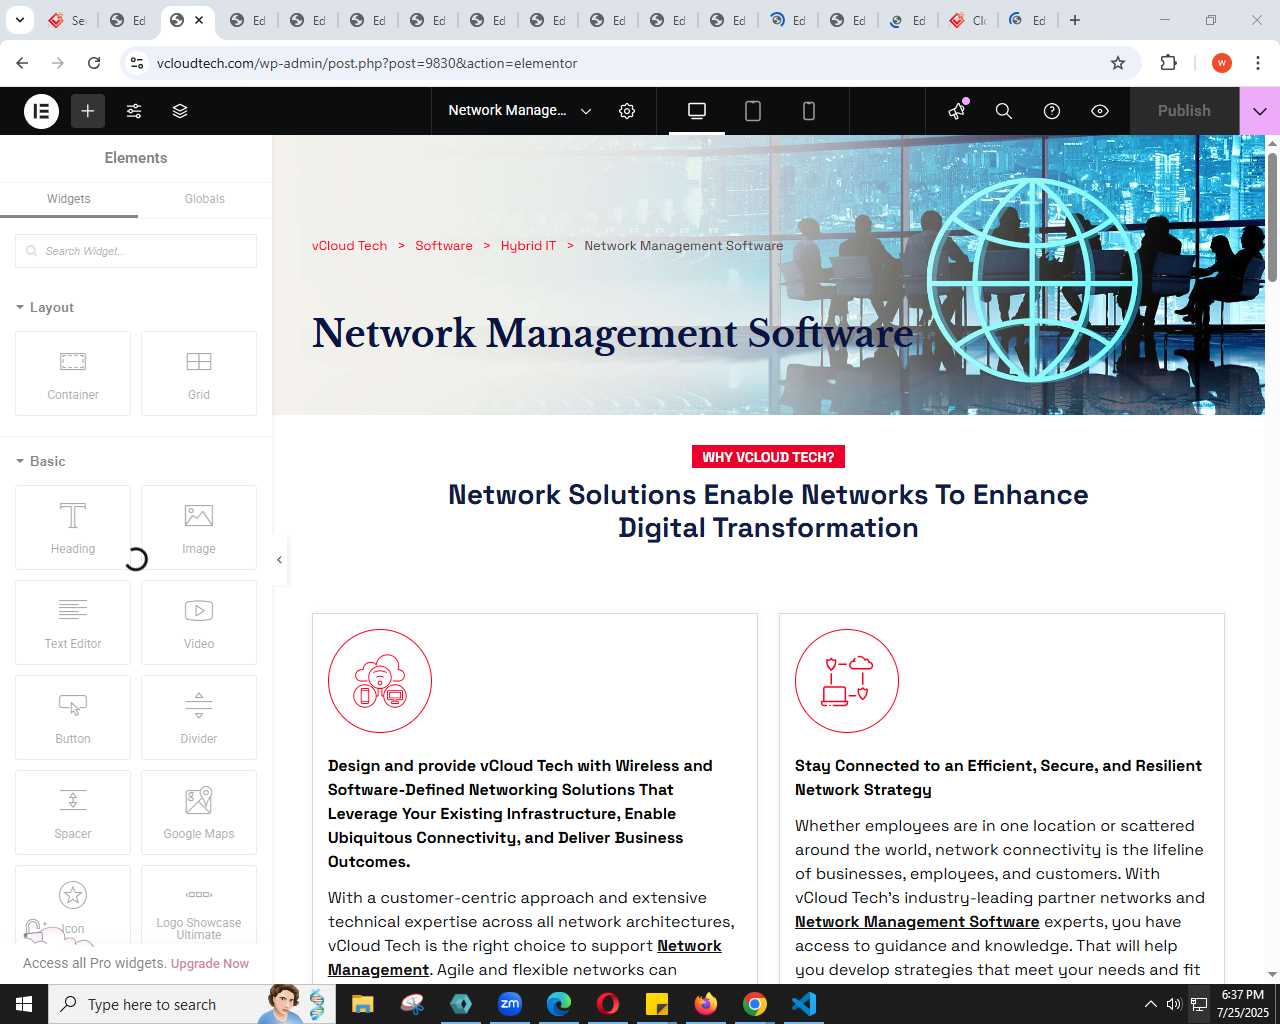Viewport: 1280px width, 1024px height.
Task: Select the Heading widget
Action: click(73, 527)
